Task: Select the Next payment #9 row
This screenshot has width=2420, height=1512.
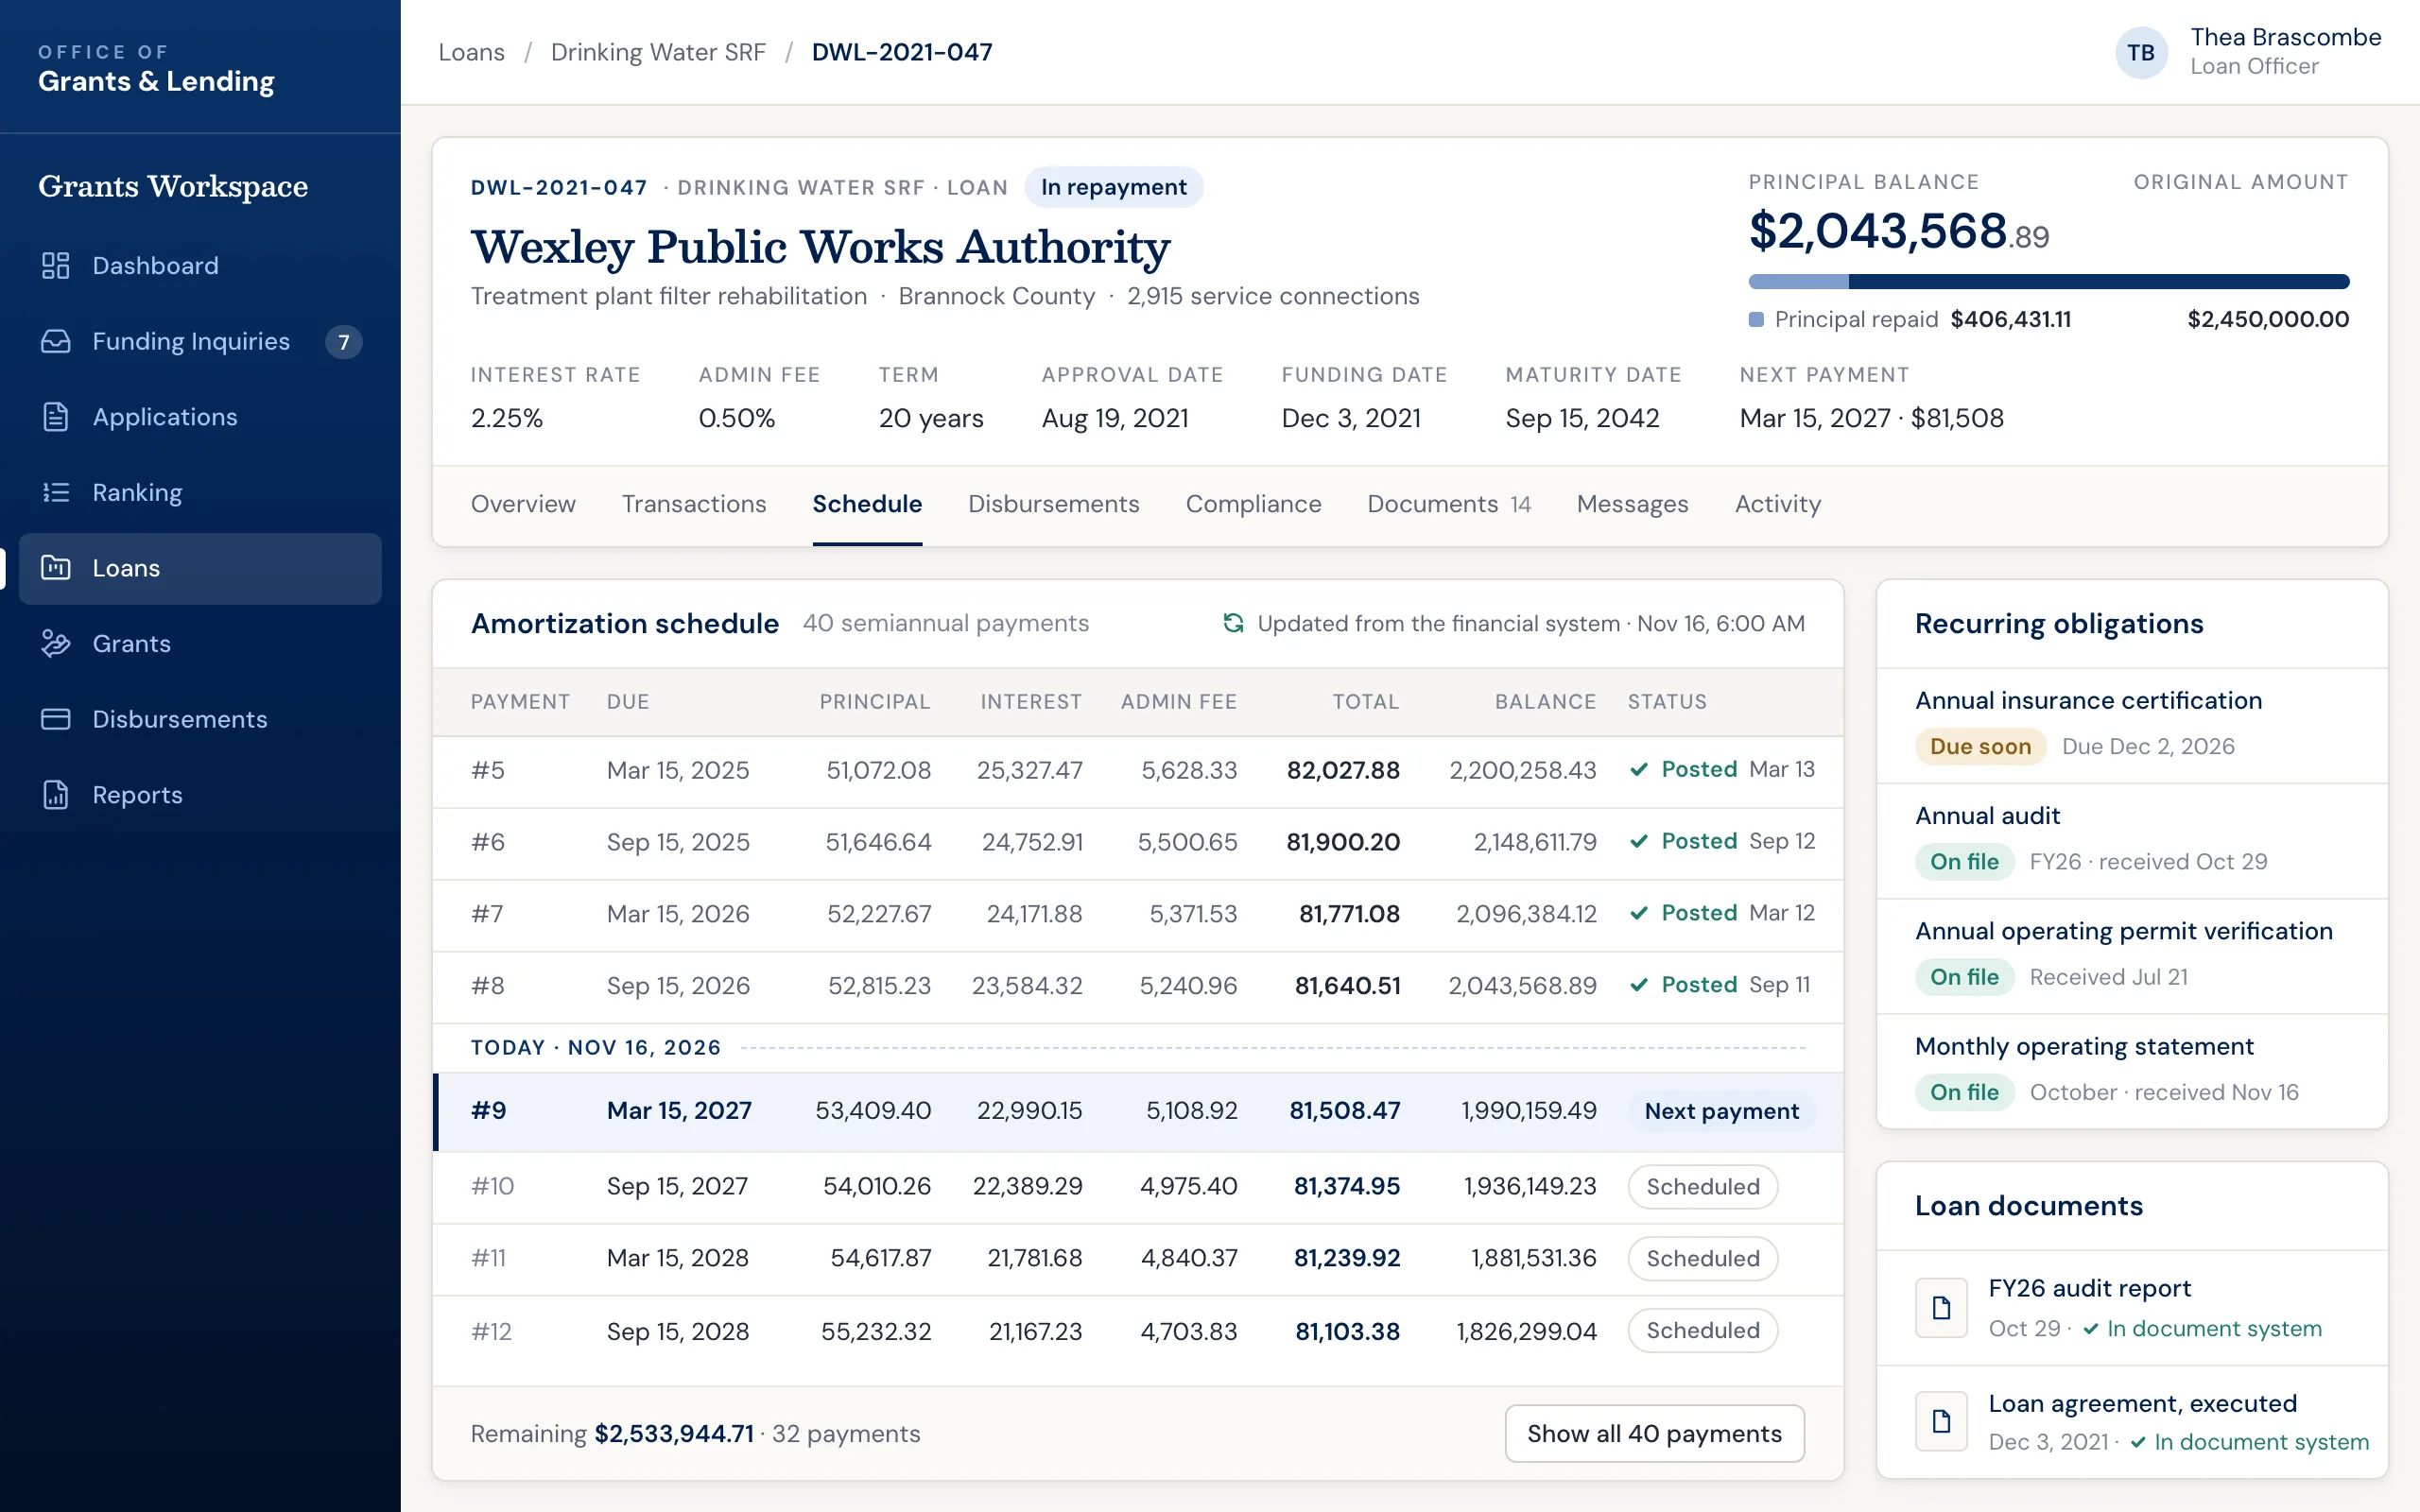Action: click(x=1138, y=1111)
